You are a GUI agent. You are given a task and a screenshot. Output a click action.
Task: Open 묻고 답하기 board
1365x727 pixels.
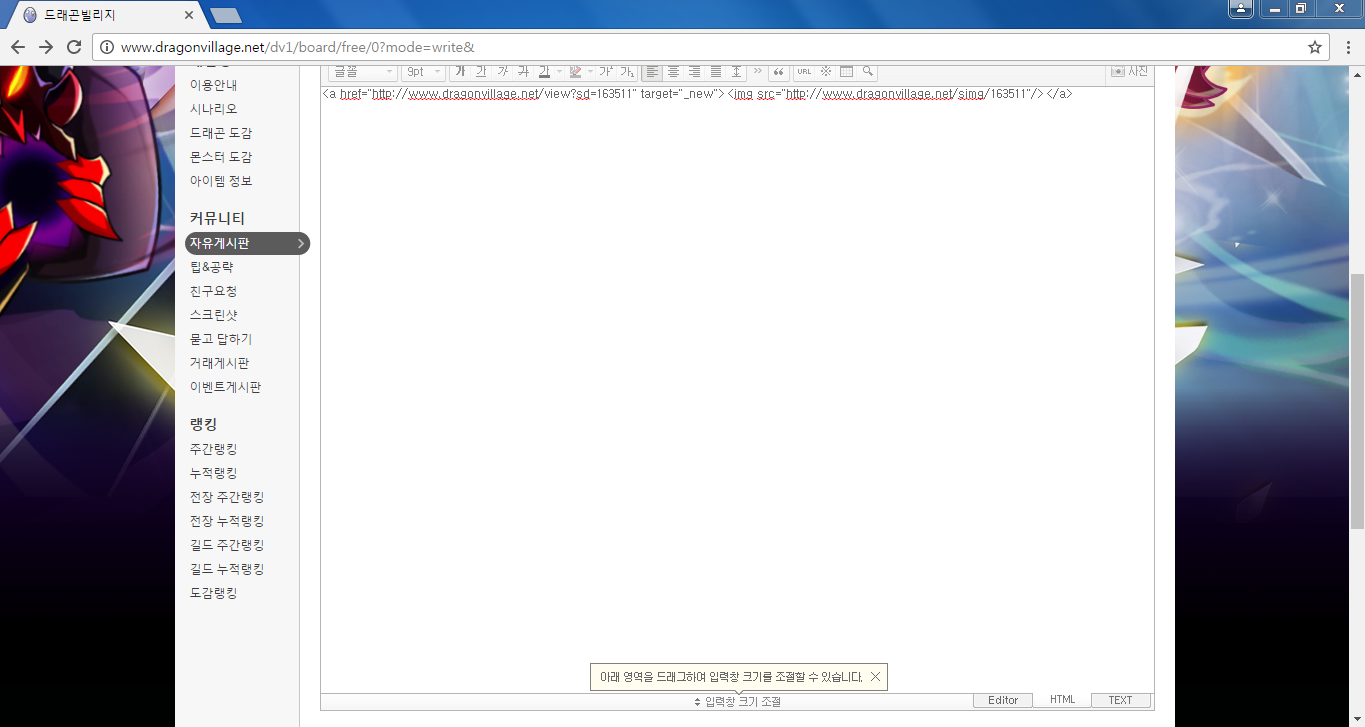[221, 339]
